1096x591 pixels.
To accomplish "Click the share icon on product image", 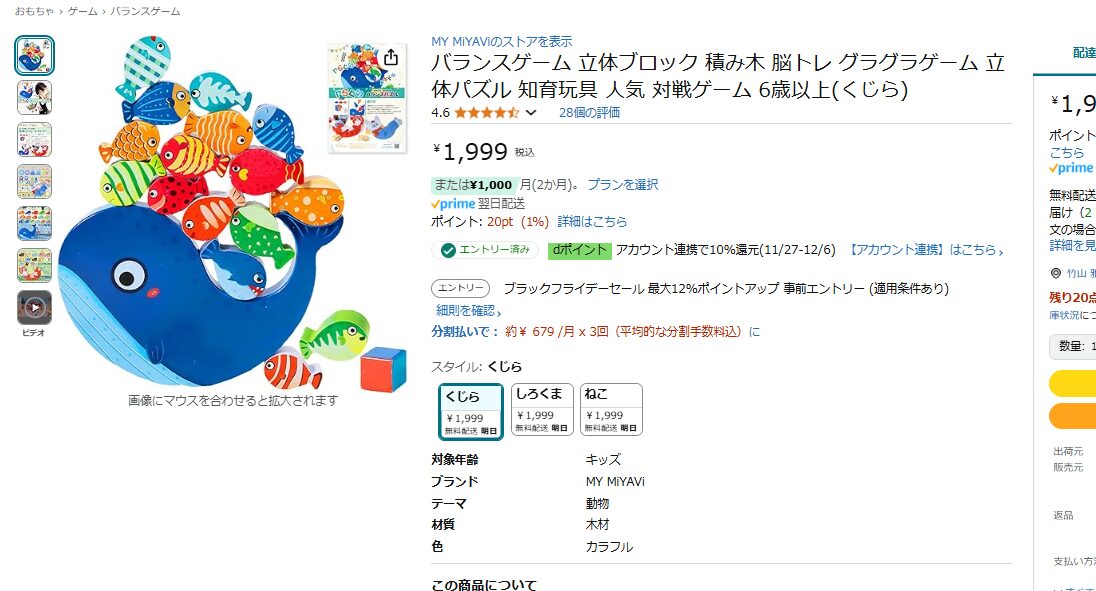I will click(x=391, y=58).
